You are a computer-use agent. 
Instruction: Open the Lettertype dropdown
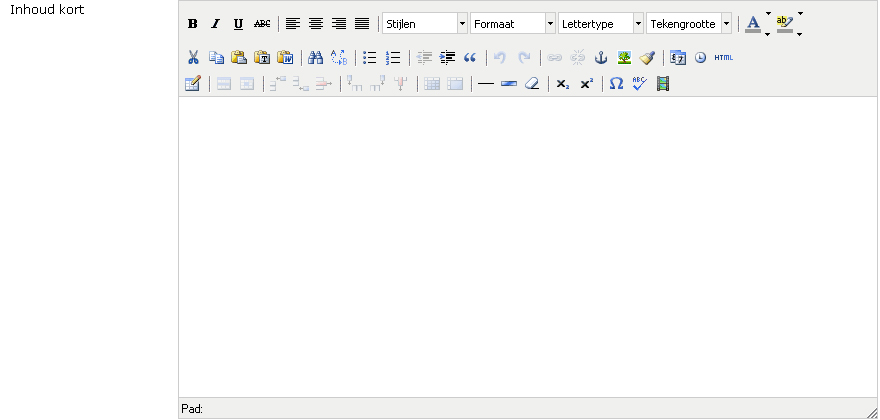coord(601,24)
